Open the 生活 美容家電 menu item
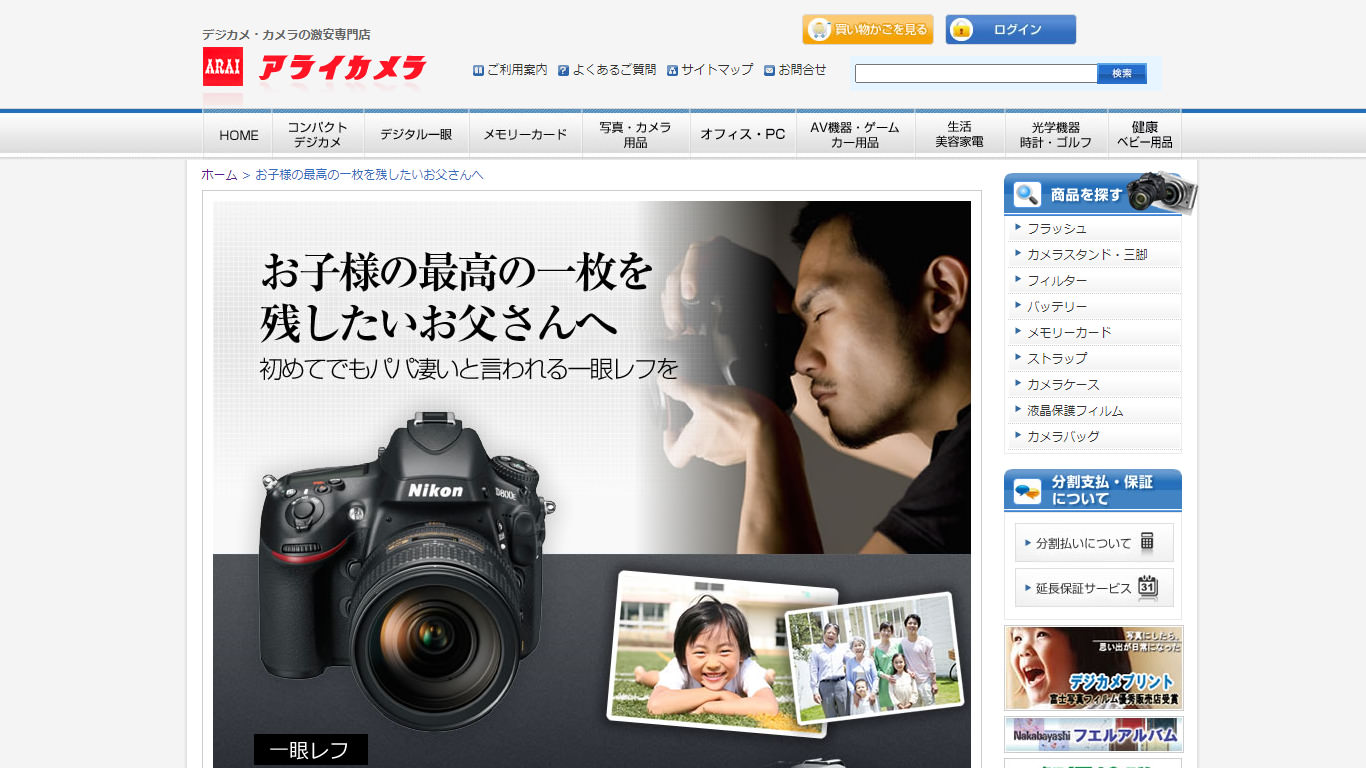 [960, 134]
